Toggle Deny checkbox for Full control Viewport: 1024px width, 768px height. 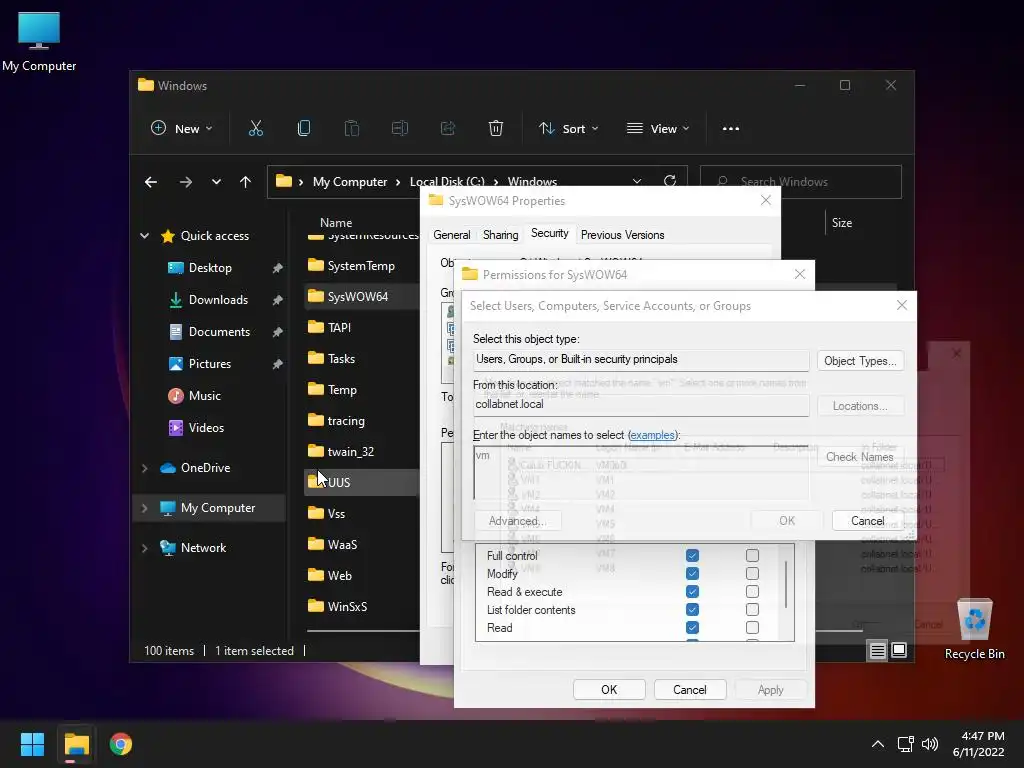752,555
